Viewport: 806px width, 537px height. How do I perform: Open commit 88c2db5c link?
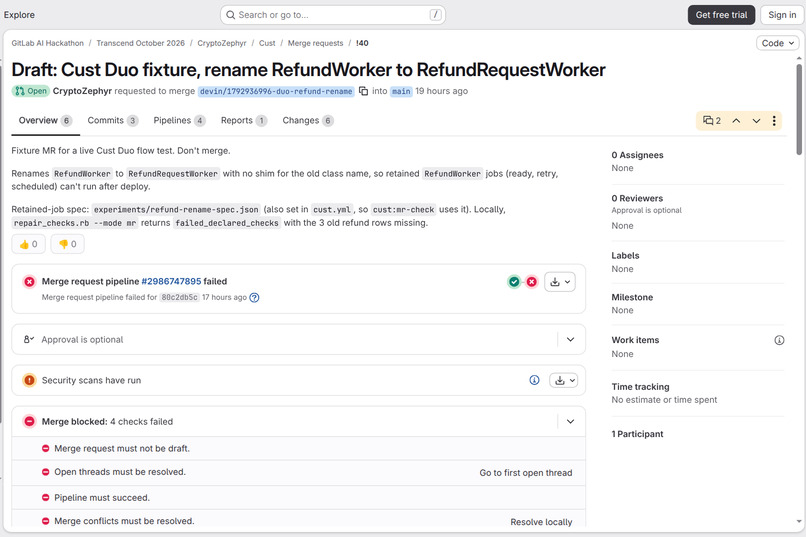tap(179, 298)
